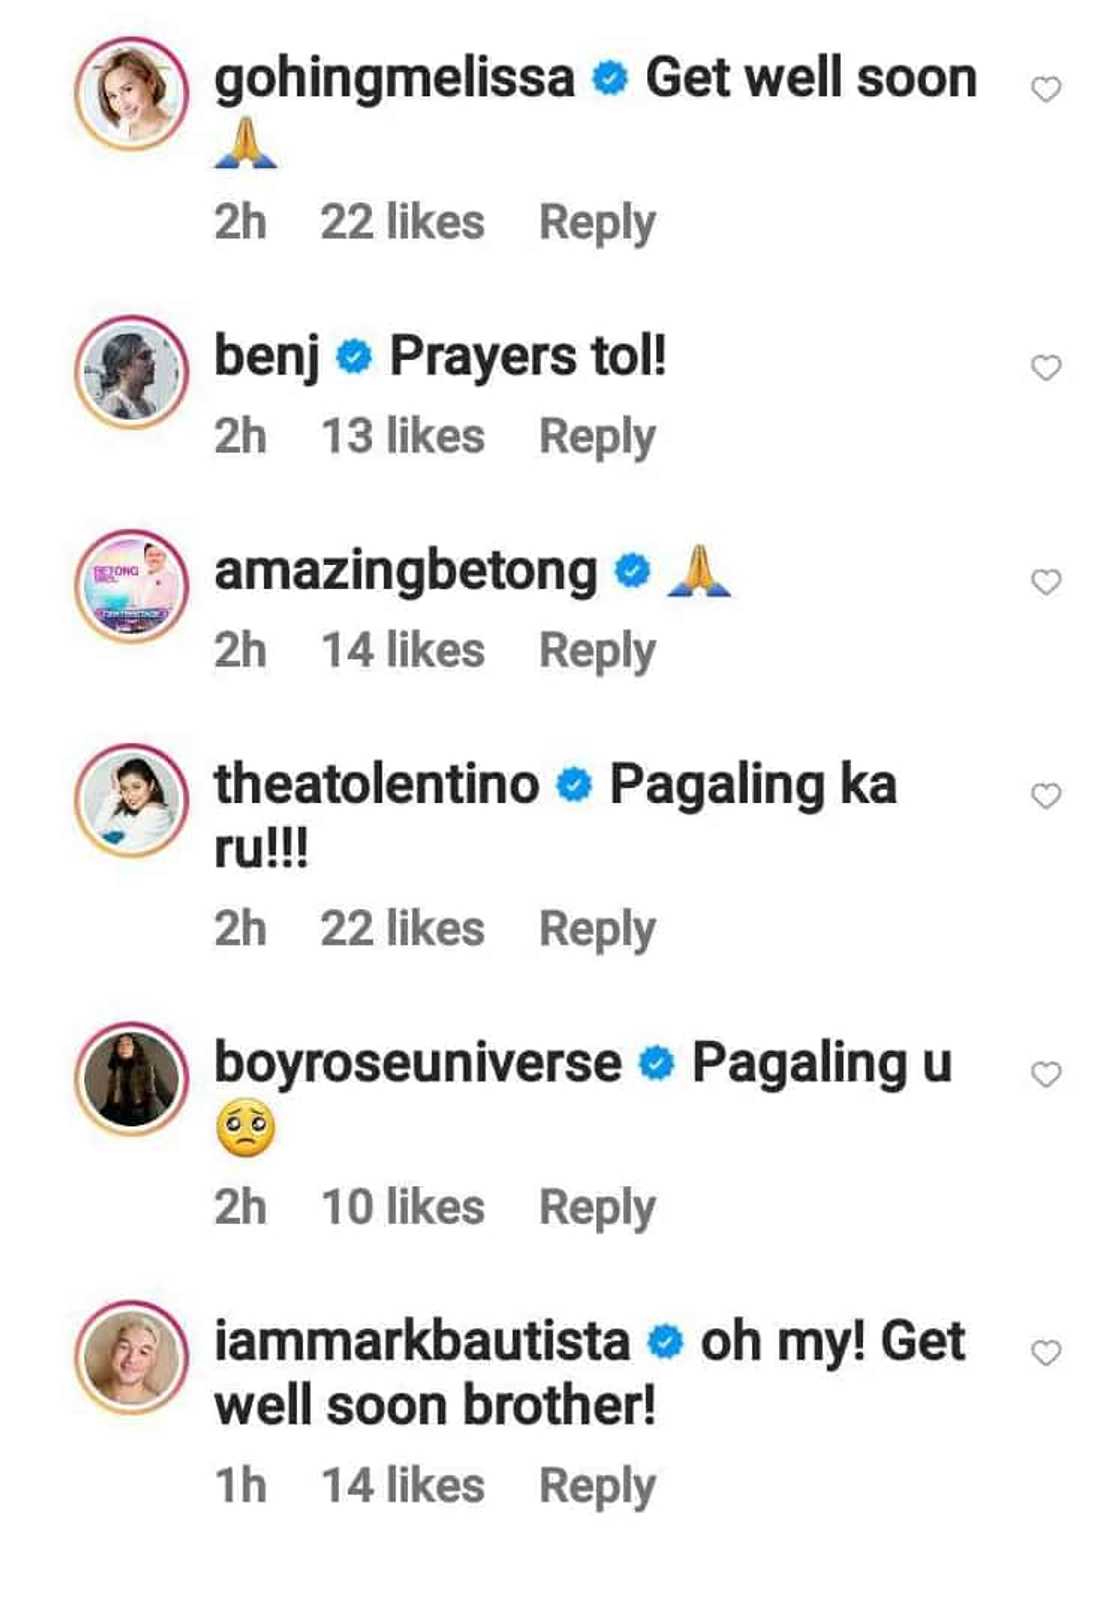Image resolution: width=1120 pixels, height=1623 pixels.
Task: Reply to gohingmelissa's Get well soon comment
Action: point(597,222)
